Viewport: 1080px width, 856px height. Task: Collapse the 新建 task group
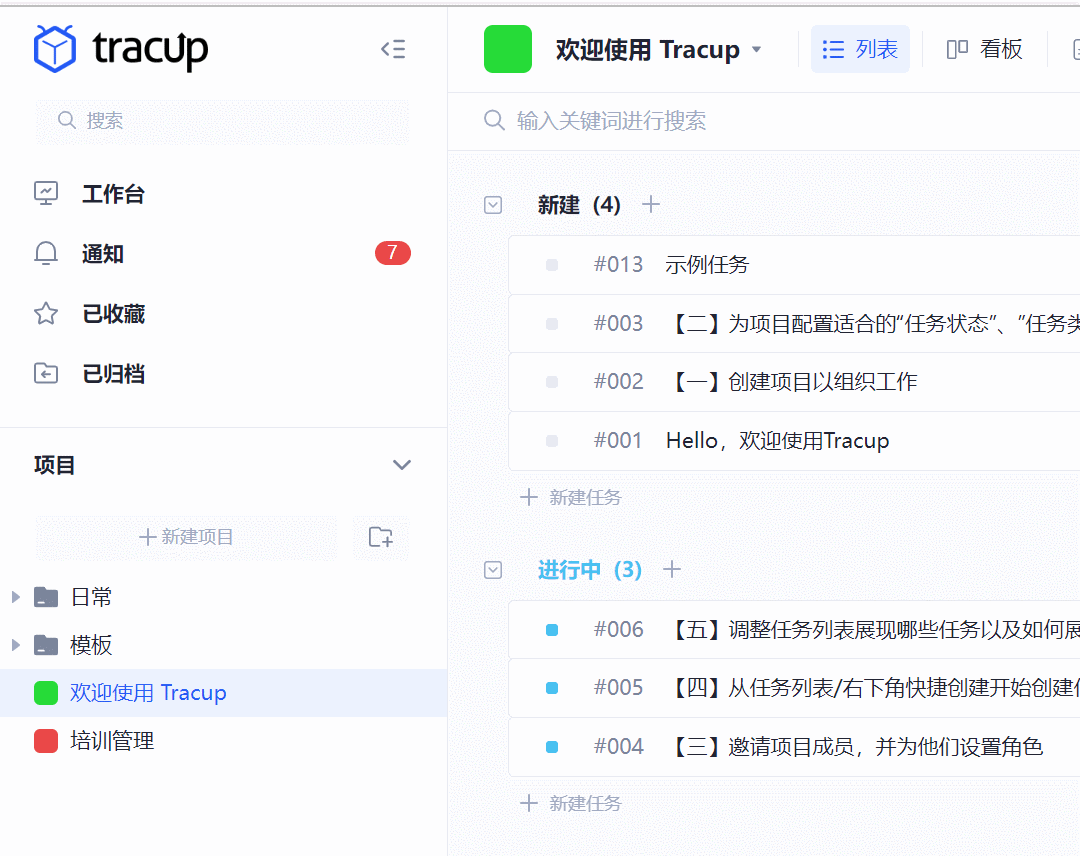tap(493, 205)
